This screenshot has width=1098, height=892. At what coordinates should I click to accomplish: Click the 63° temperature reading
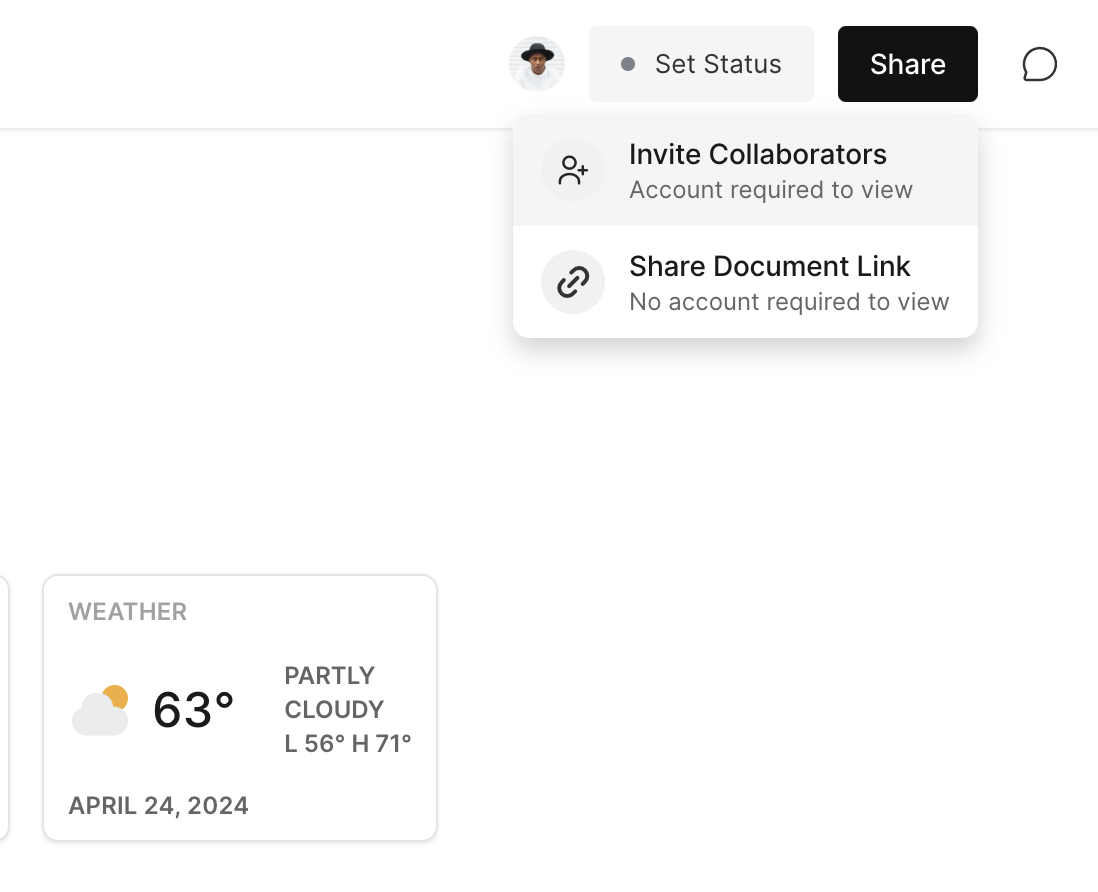pos(194,710)
